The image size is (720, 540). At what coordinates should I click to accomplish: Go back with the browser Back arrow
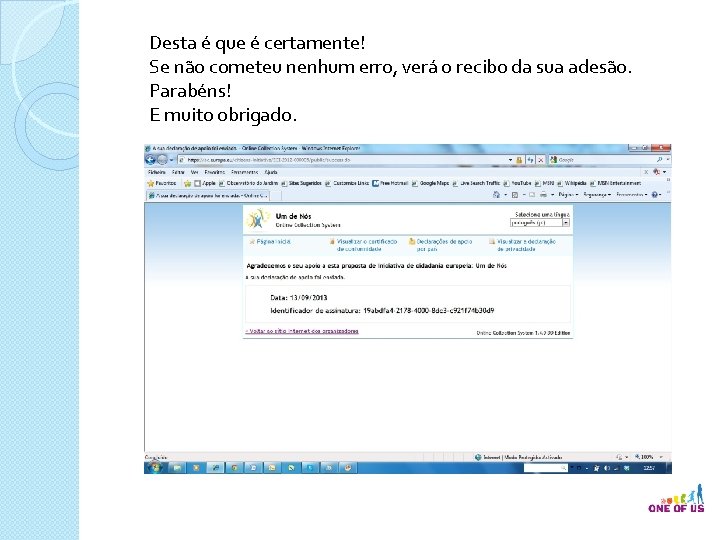(x=150, y=160)
